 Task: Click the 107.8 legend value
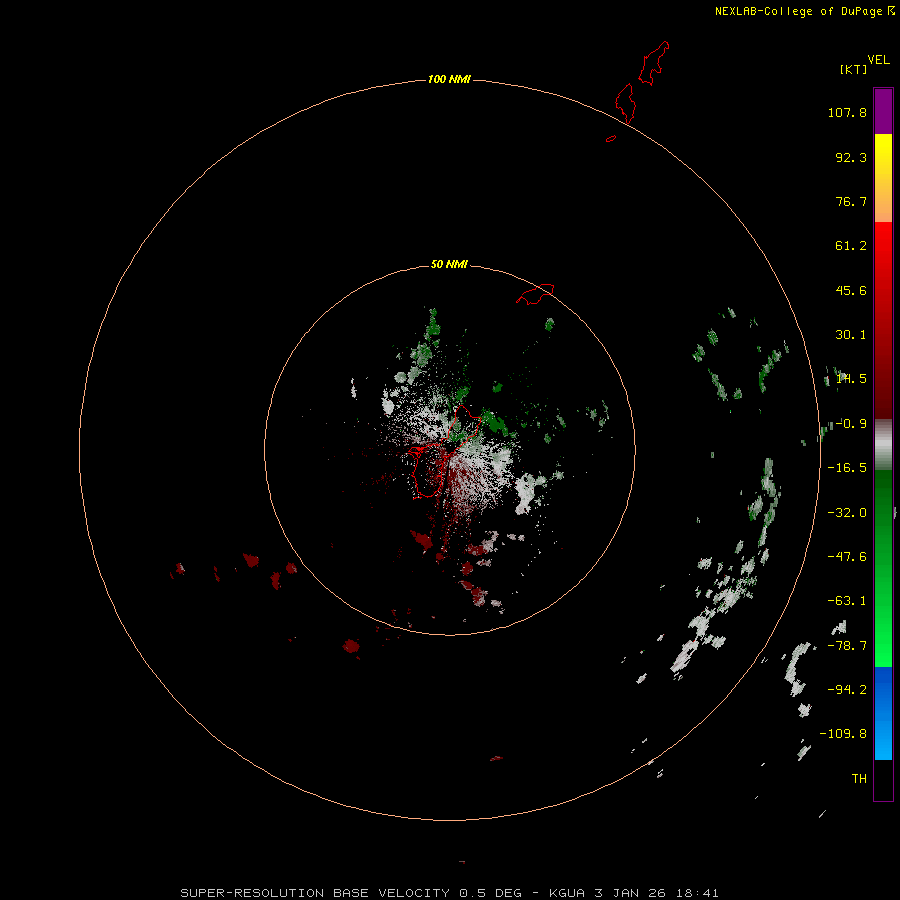pos(847,112)
